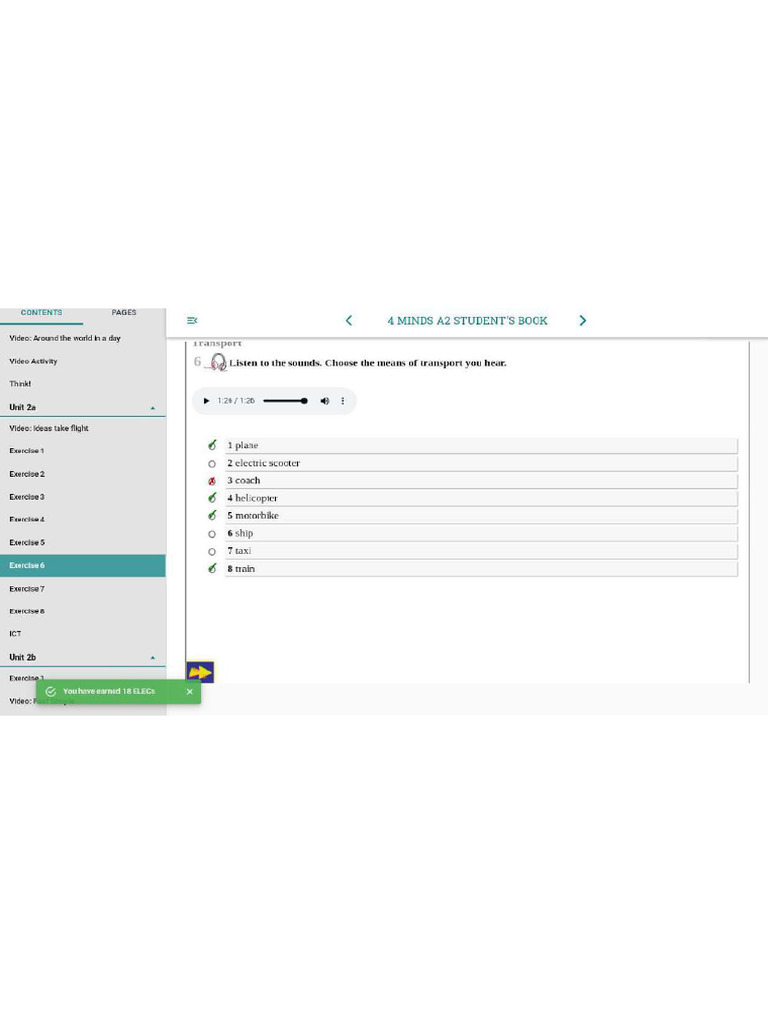Image resolution: width=768 pixels, height=1024 pixels.
Task: Mute the audio player volume
Action: 325,401
